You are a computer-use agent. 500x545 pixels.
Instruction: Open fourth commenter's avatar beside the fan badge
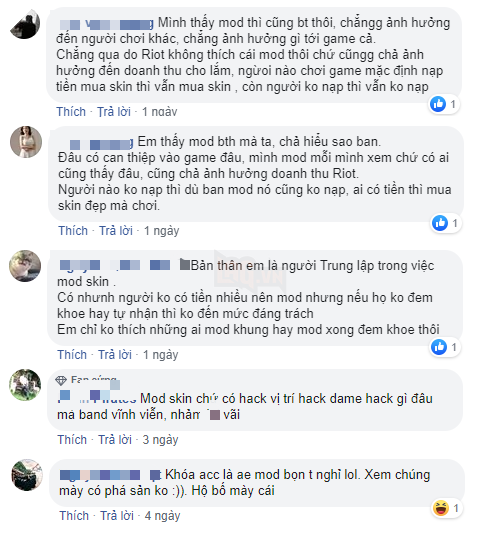(x=25, y=385)
